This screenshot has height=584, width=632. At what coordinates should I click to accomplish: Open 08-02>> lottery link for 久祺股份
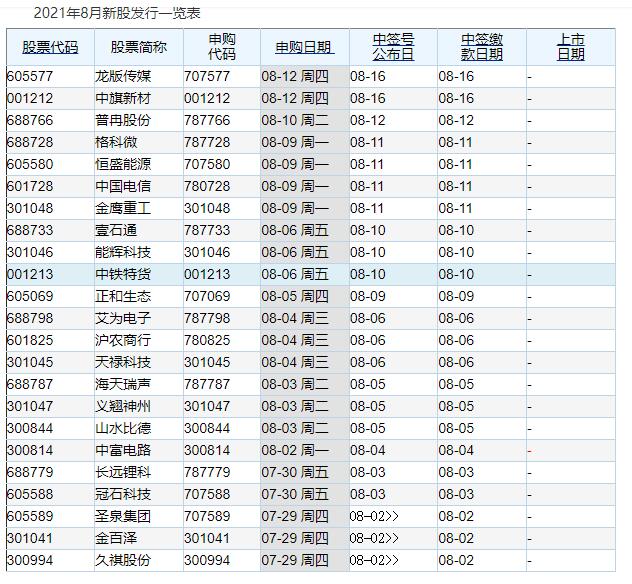point(374,560)
